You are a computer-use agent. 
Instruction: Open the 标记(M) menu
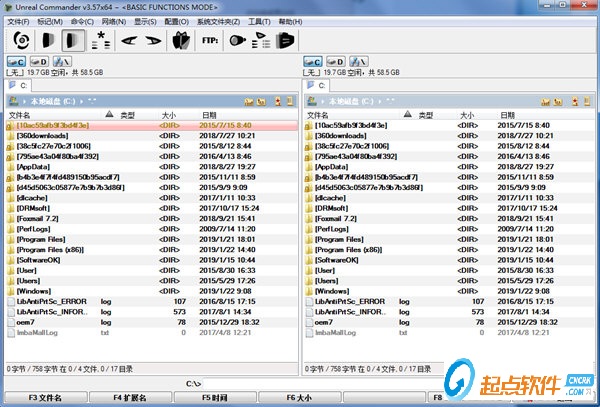coord(50,22)
